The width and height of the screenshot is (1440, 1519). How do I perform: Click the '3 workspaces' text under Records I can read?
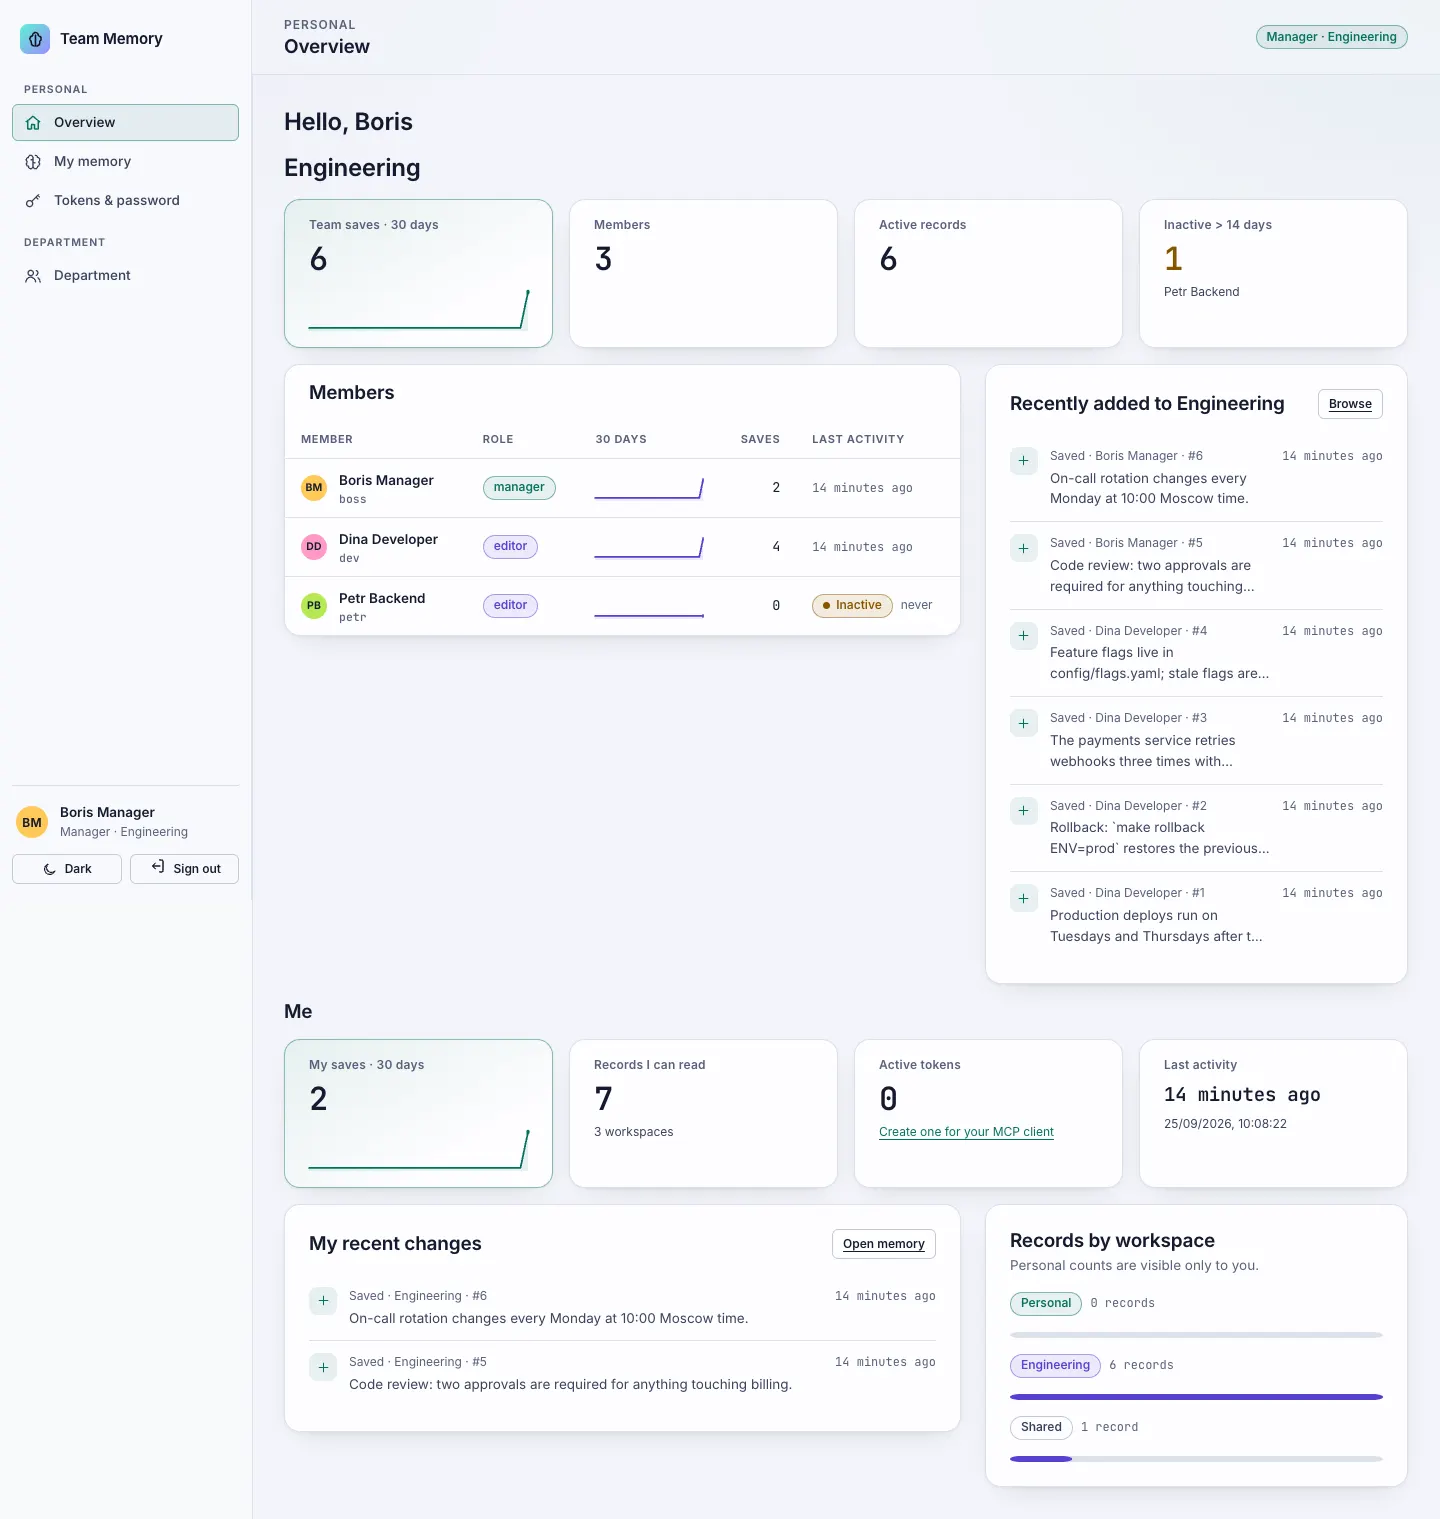pos(634,1132)
